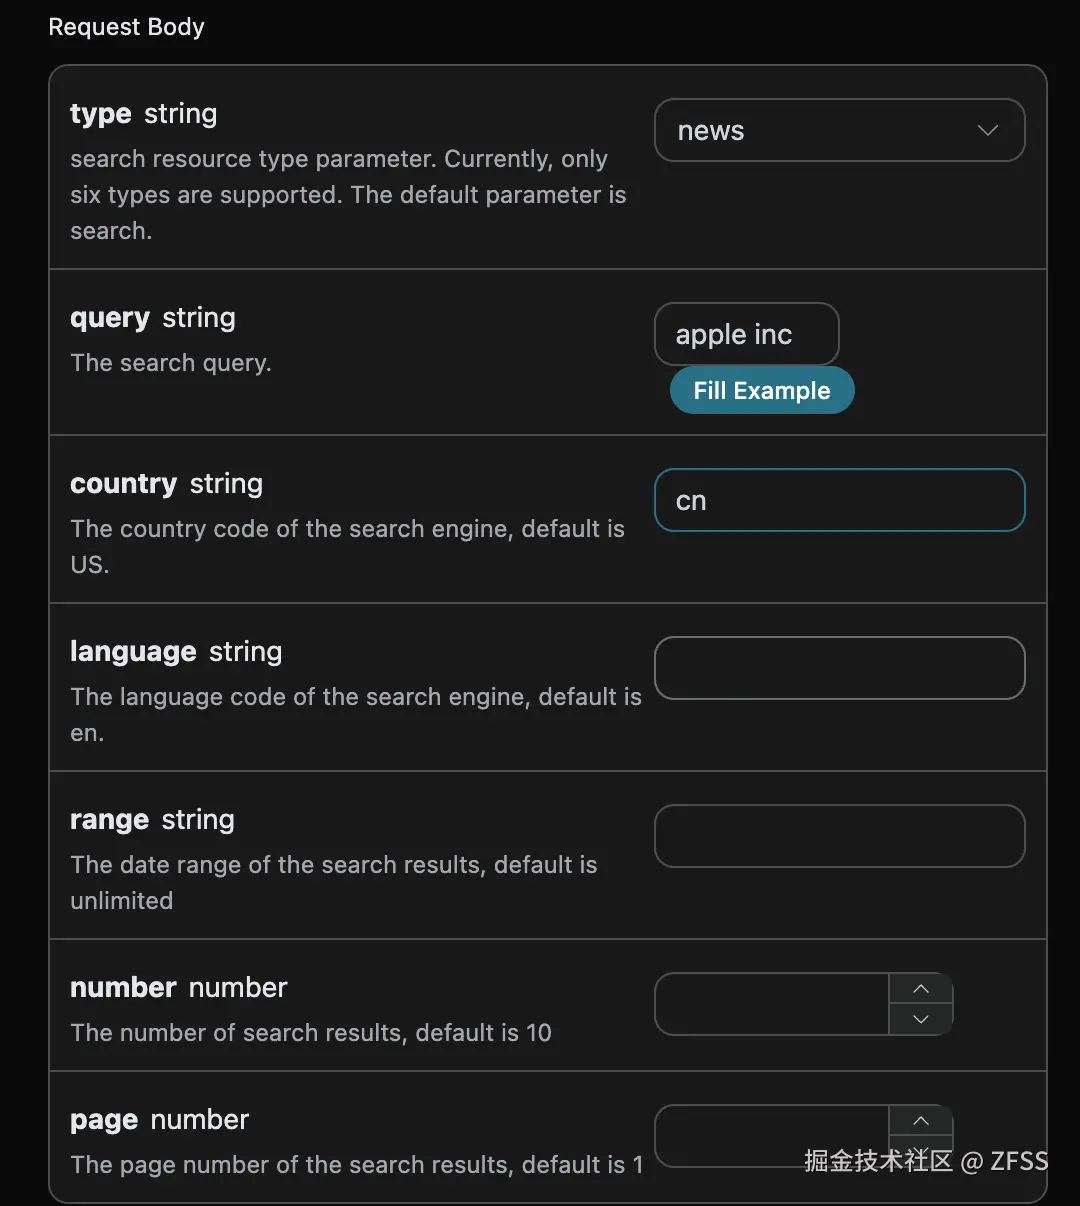The image size is (1080, 1206).
Task: Click the Request Body heading
Action: click(126, 27)
